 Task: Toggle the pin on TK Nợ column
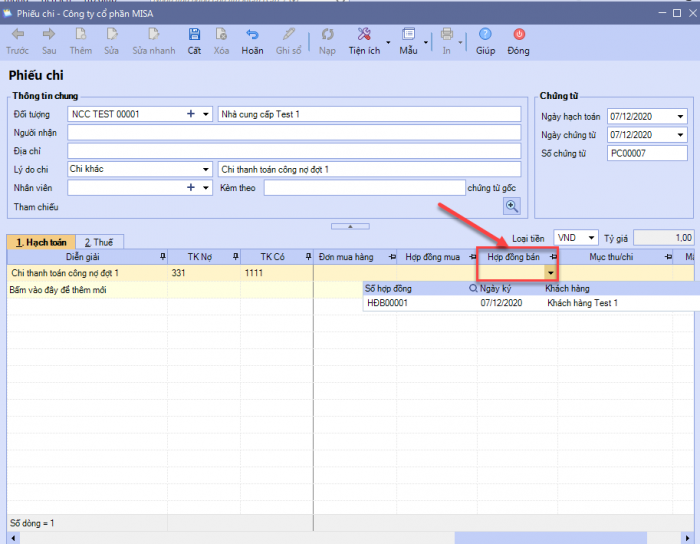click(x=234, y=257)
